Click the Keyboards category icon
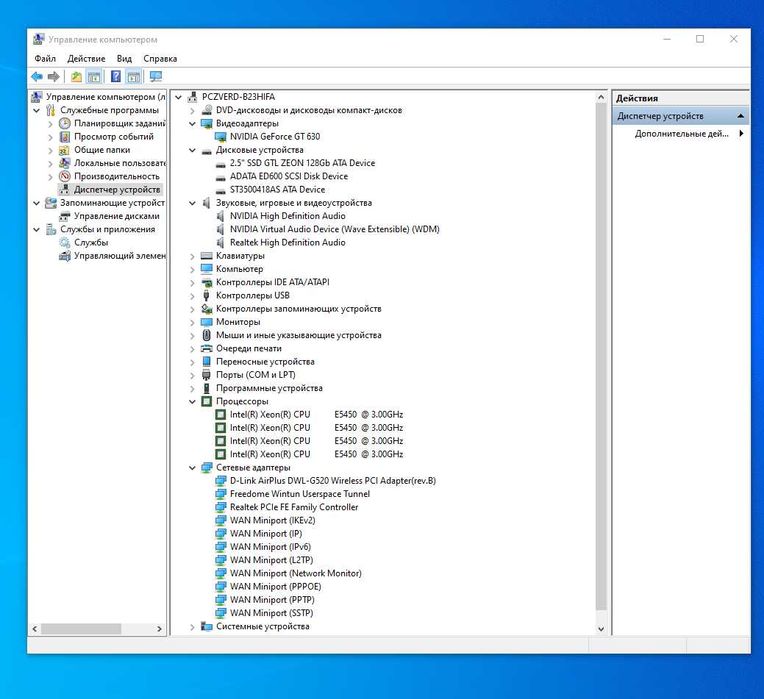The image size is (764, 699). [207, 256]
